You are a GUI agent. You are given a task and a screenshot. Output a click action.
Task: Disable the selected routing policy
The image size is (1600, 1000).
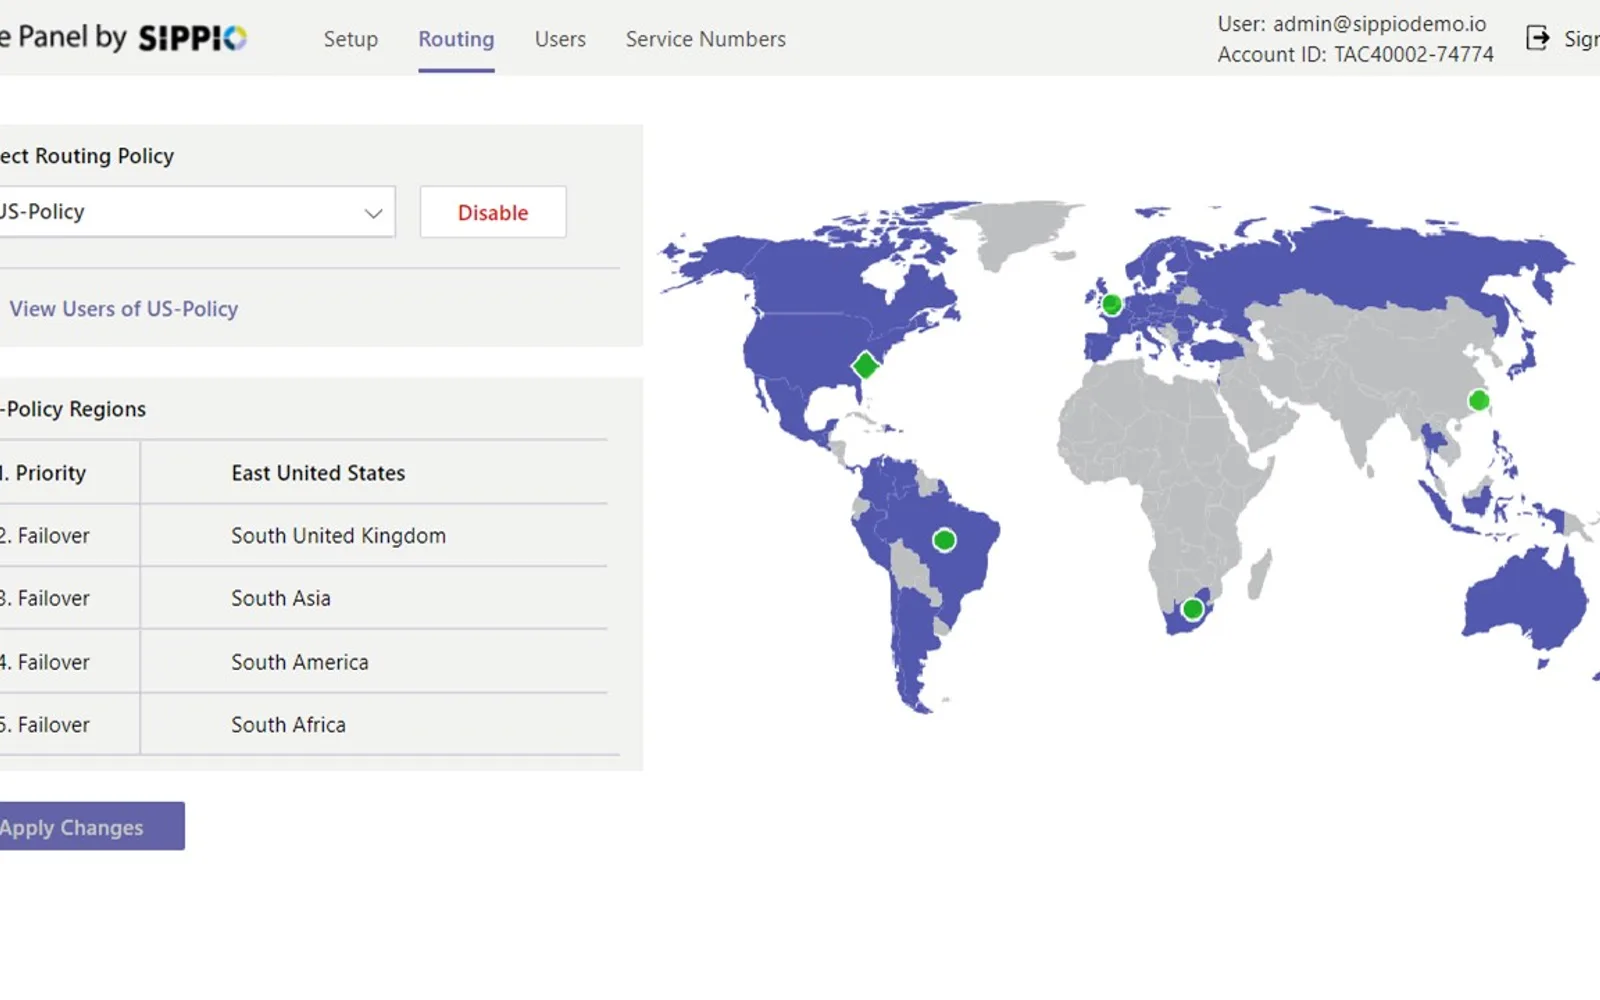[493, 212]
